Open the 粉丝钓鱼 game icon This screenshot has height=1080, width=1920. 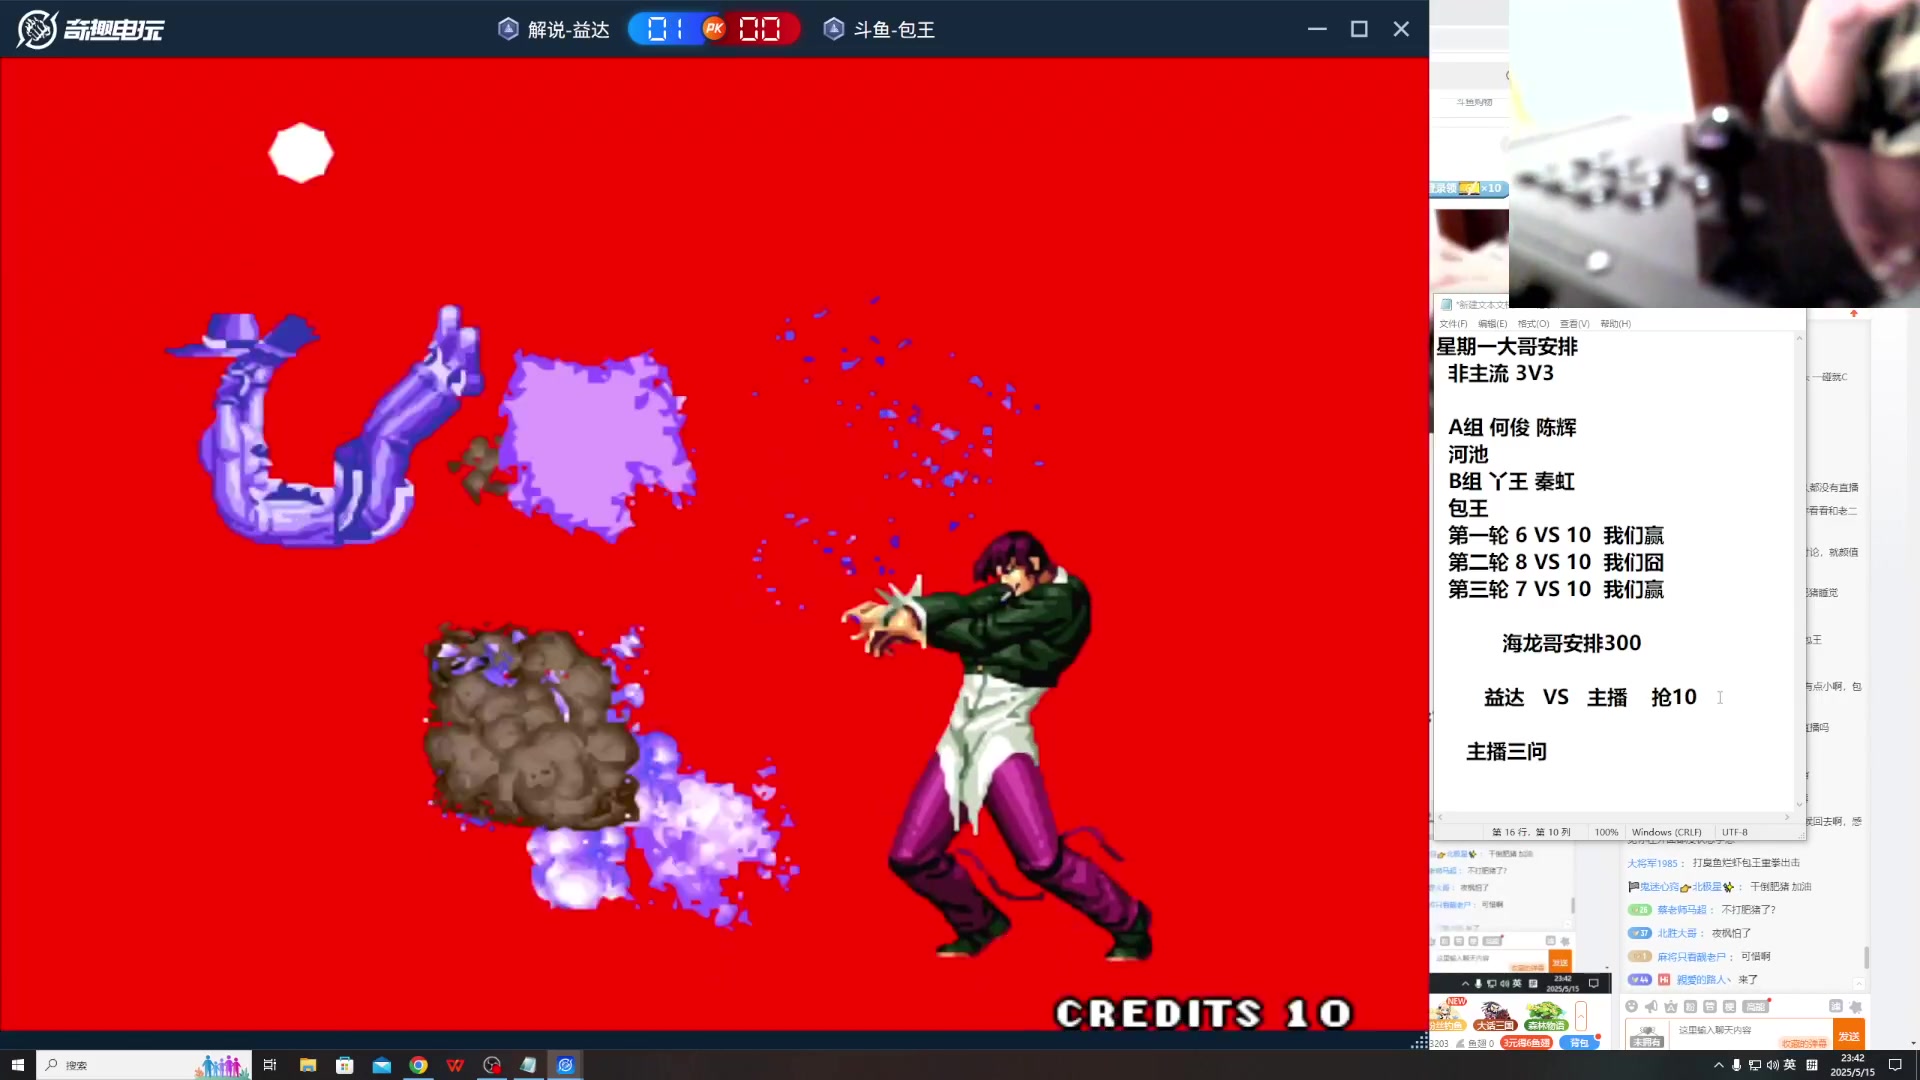1448,1015
